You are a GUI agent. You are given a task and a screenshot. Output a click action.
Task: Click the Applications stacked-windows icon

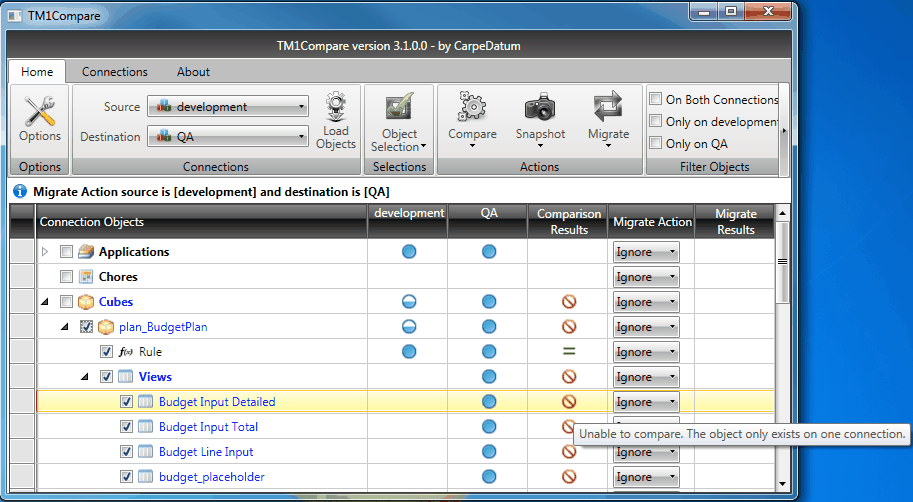(x=86, y=252)
